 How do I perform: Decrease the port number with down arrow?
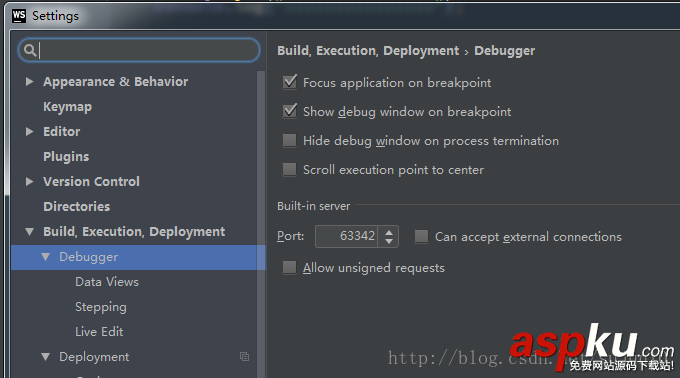click(389, 241)
